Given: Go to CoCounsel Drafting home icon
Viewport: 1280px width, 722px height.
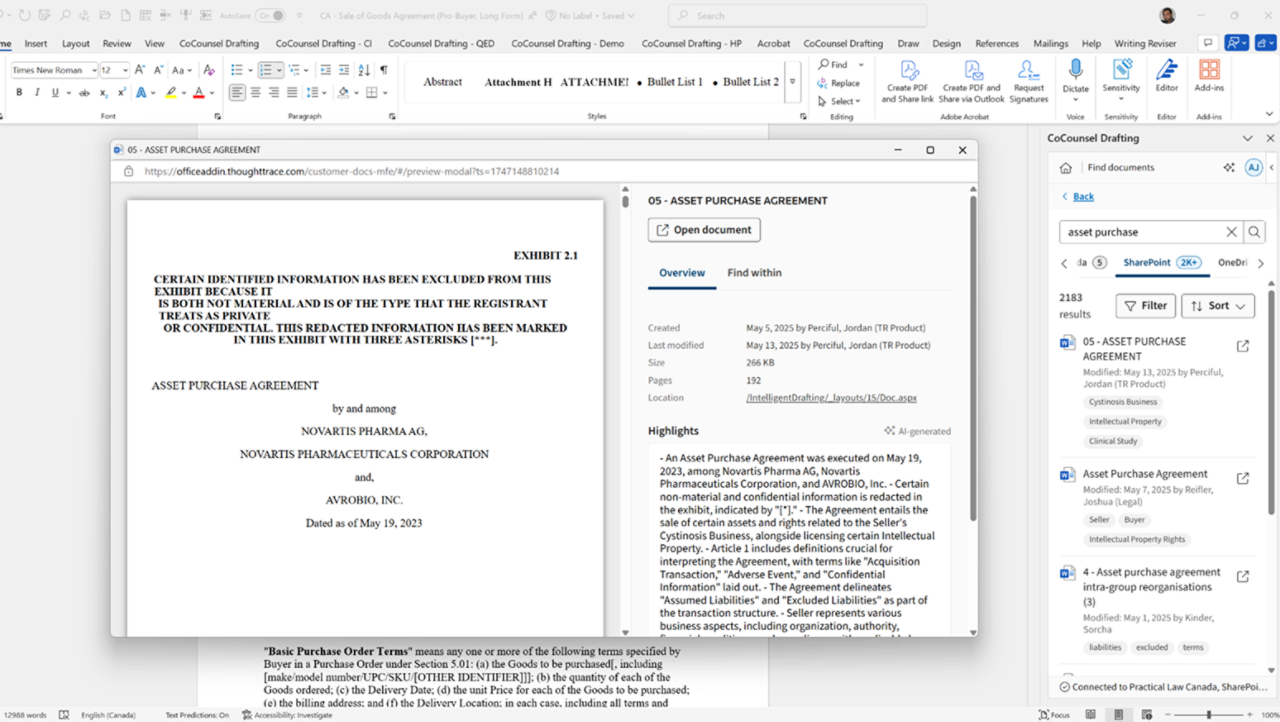Looking at the screenshot, I should pos(1066,168).
